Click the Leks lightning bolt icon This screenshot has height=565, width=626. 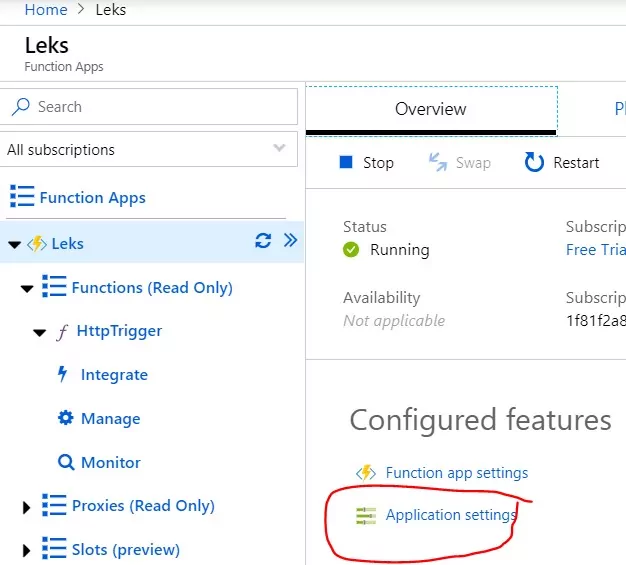coord(37,244)
